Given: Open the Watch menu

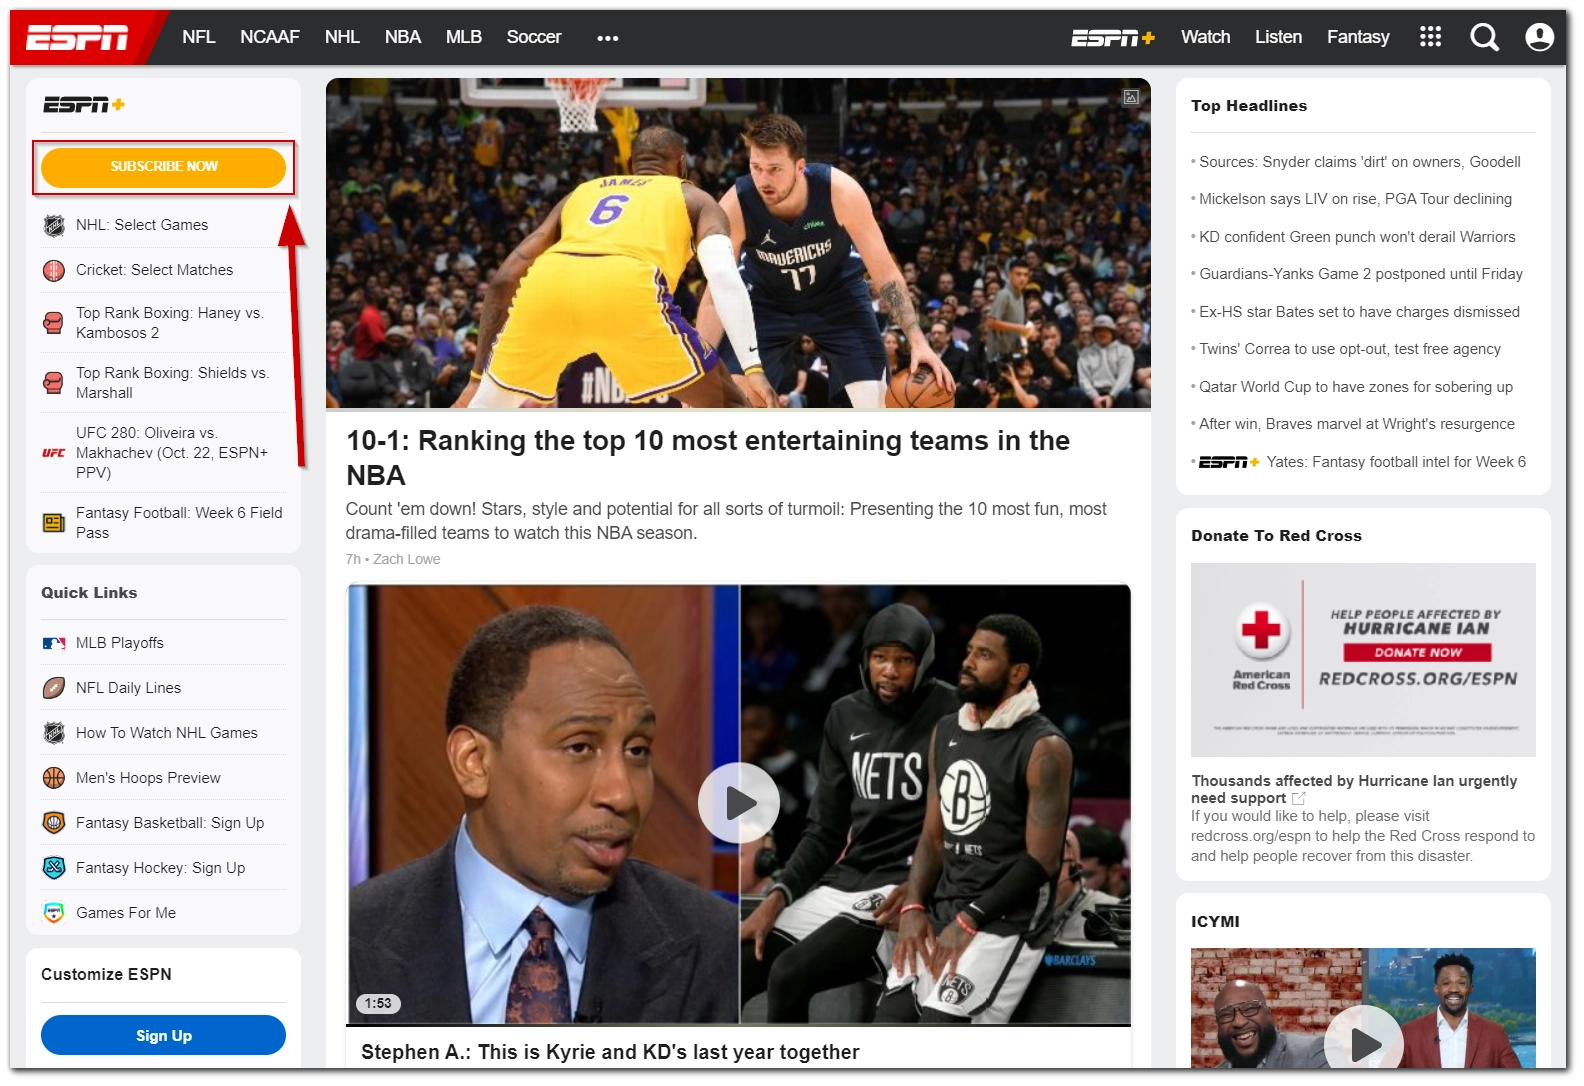Looking at the screenshot, I should (x=1206, y=37).
